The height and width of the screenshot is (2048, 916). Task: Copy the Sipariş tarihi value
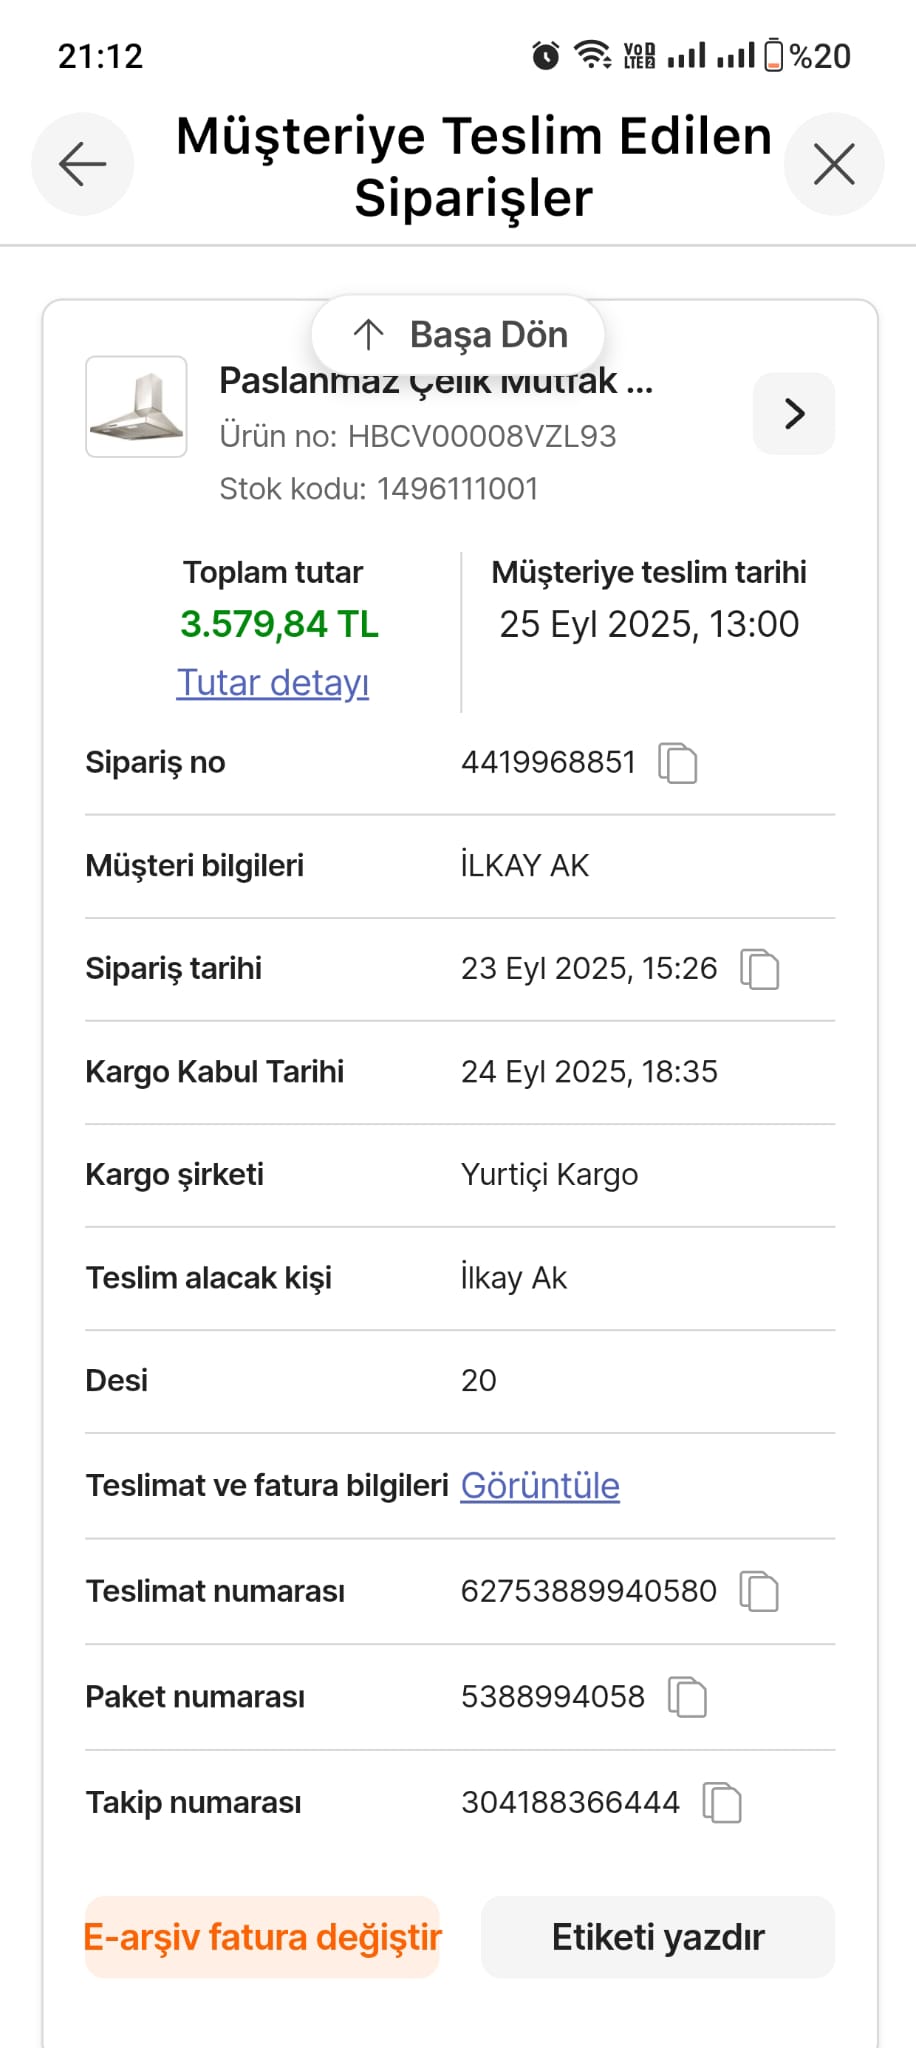(x=759, y=969)
